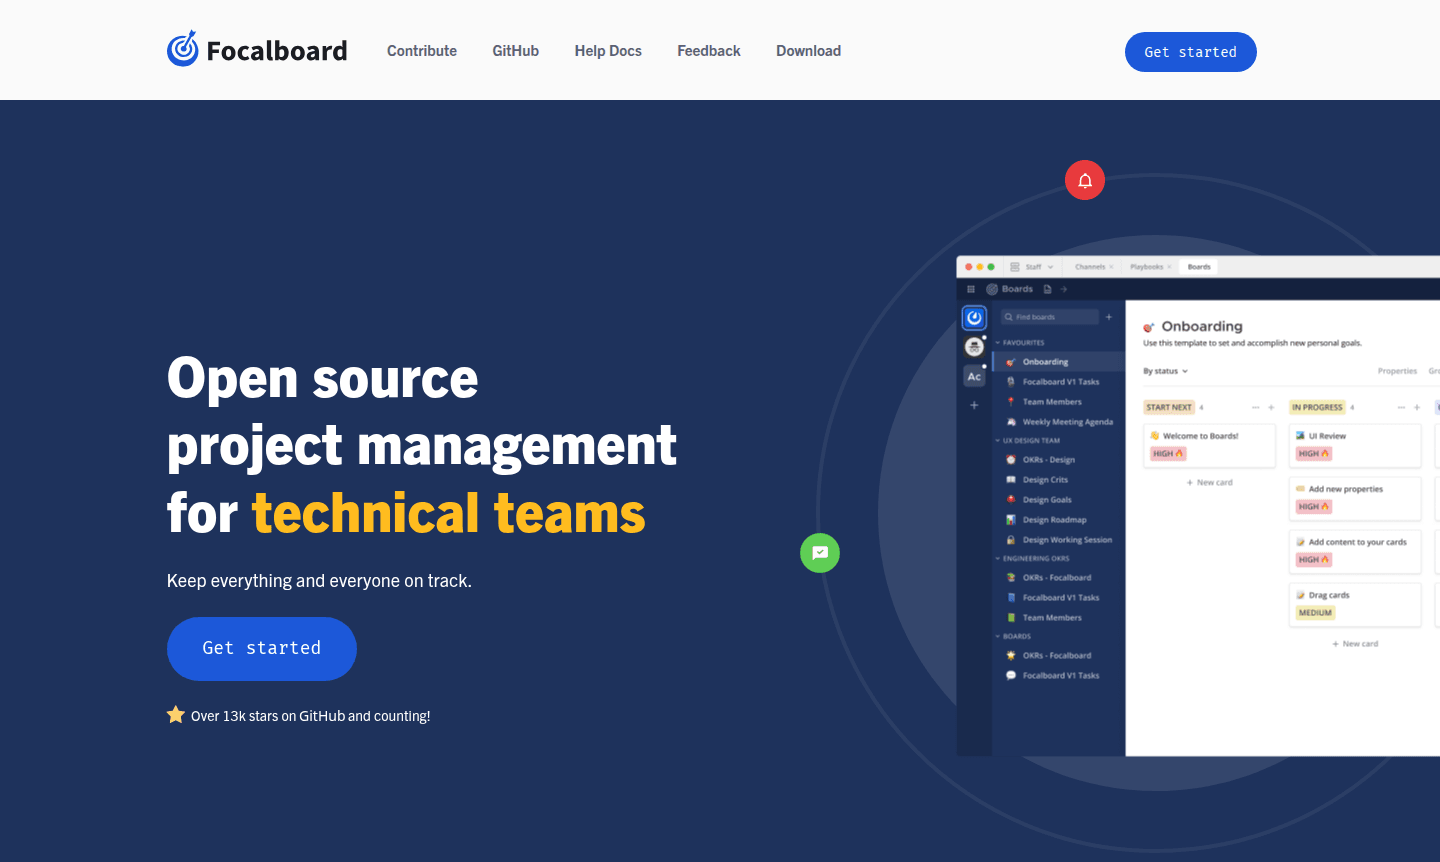1440x862 pixels.
Task: Add a new card under START NEXT
Action: coord(1209,482)
